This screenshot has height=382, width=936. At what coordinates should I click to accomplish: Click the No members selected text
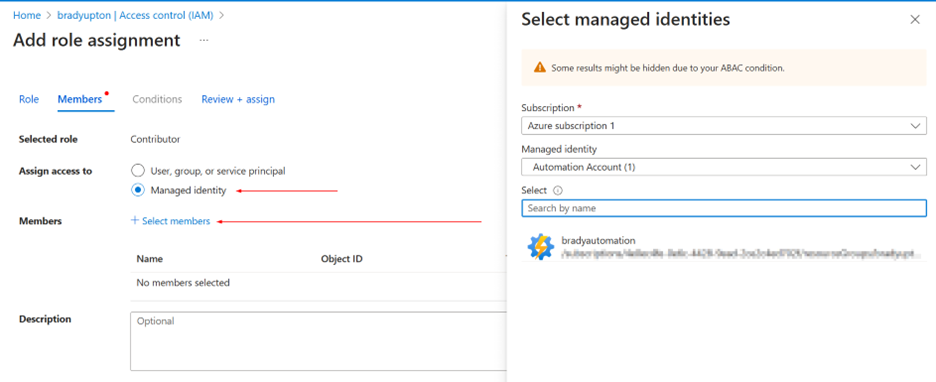pyautogui.click(x=183, y=283)
